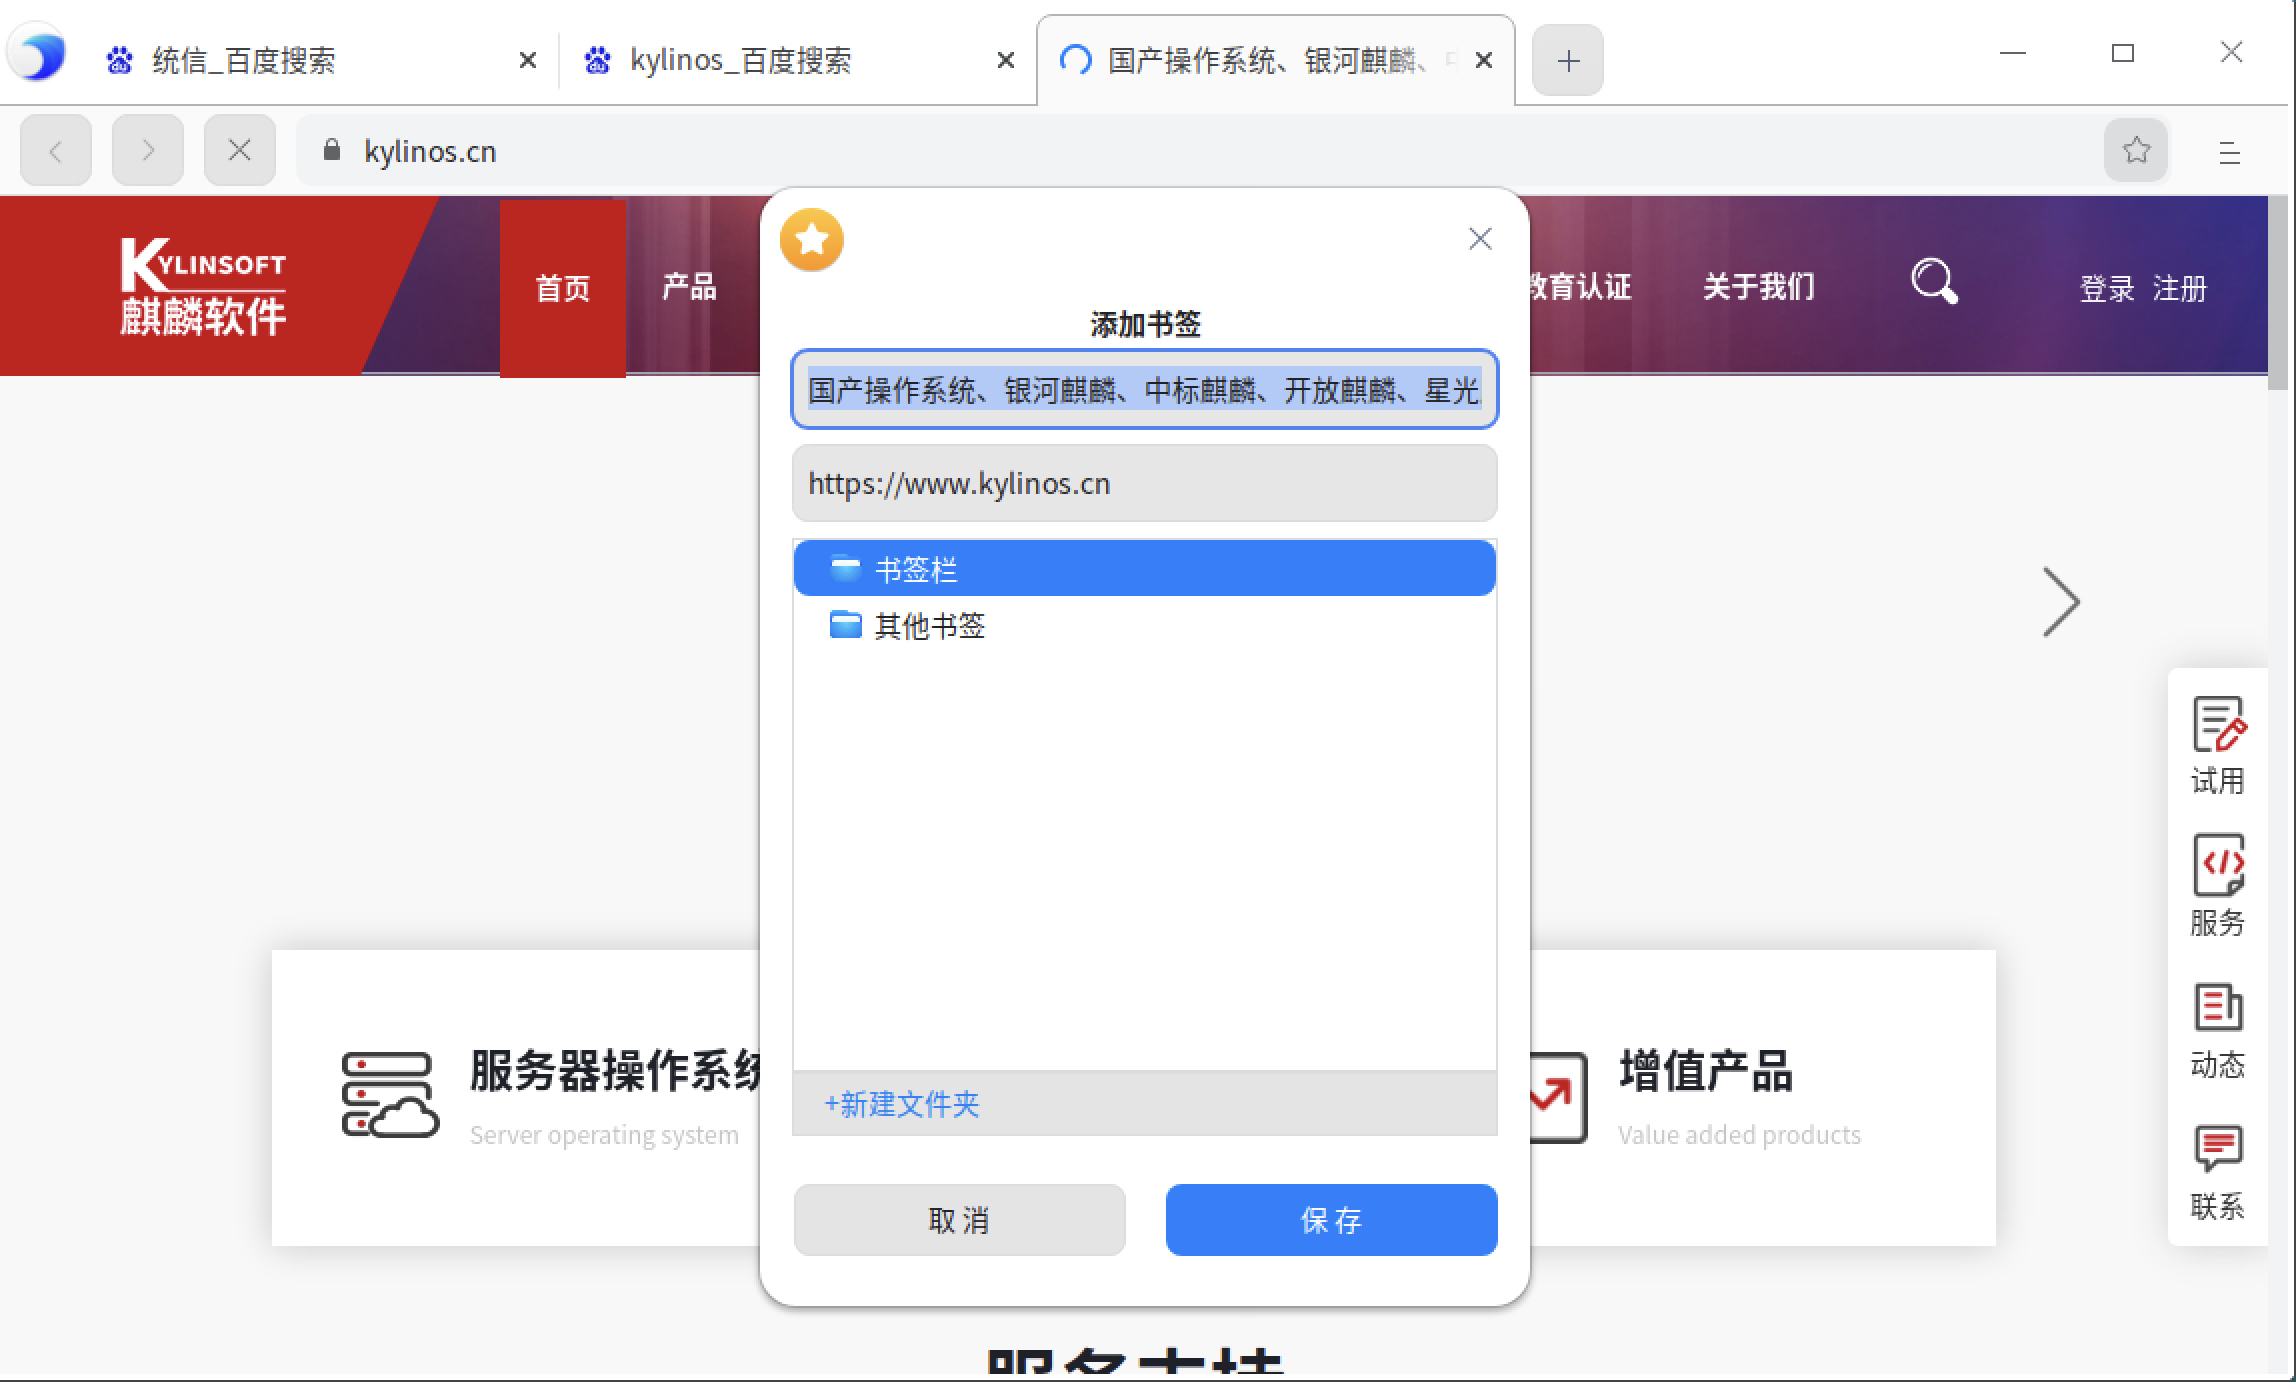Screen dimensions: 2296x1382
Task: Close the 国产操作系统 tab
Action: pyautogui.click(x=1485, y=60)
